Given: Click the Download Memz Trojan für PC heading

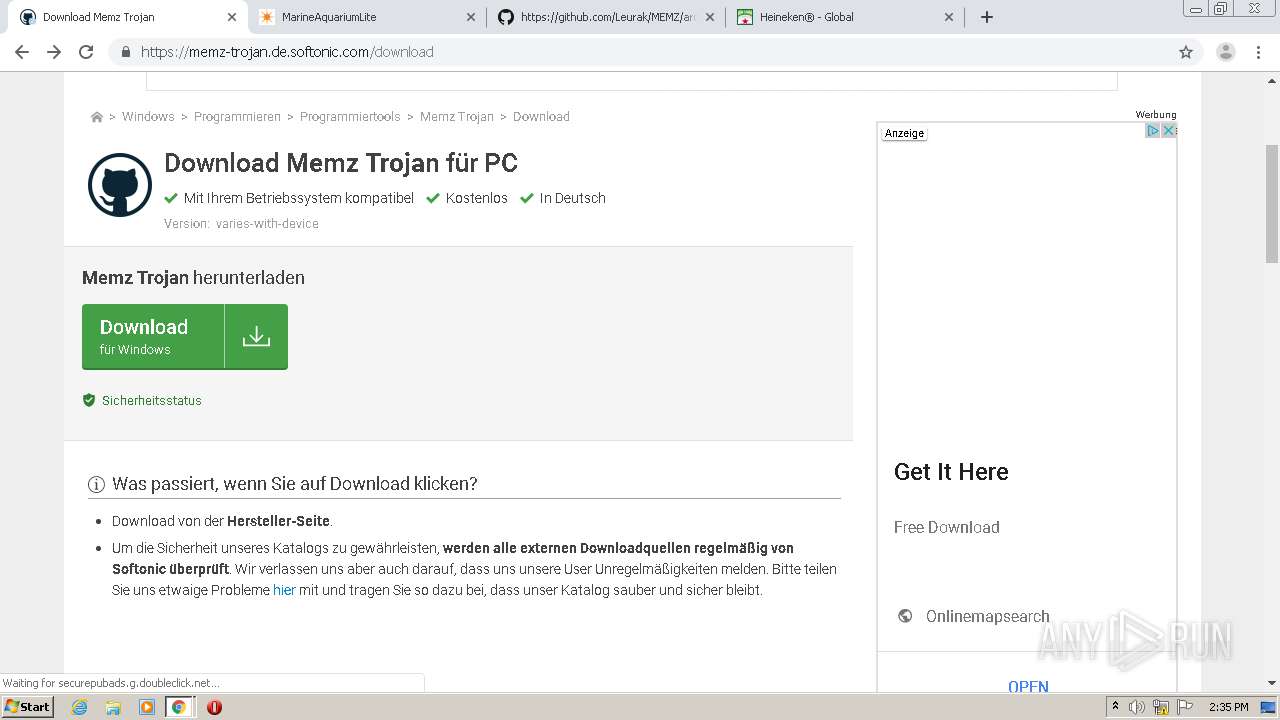Looking at the screenshot, I should coord(341,163).
